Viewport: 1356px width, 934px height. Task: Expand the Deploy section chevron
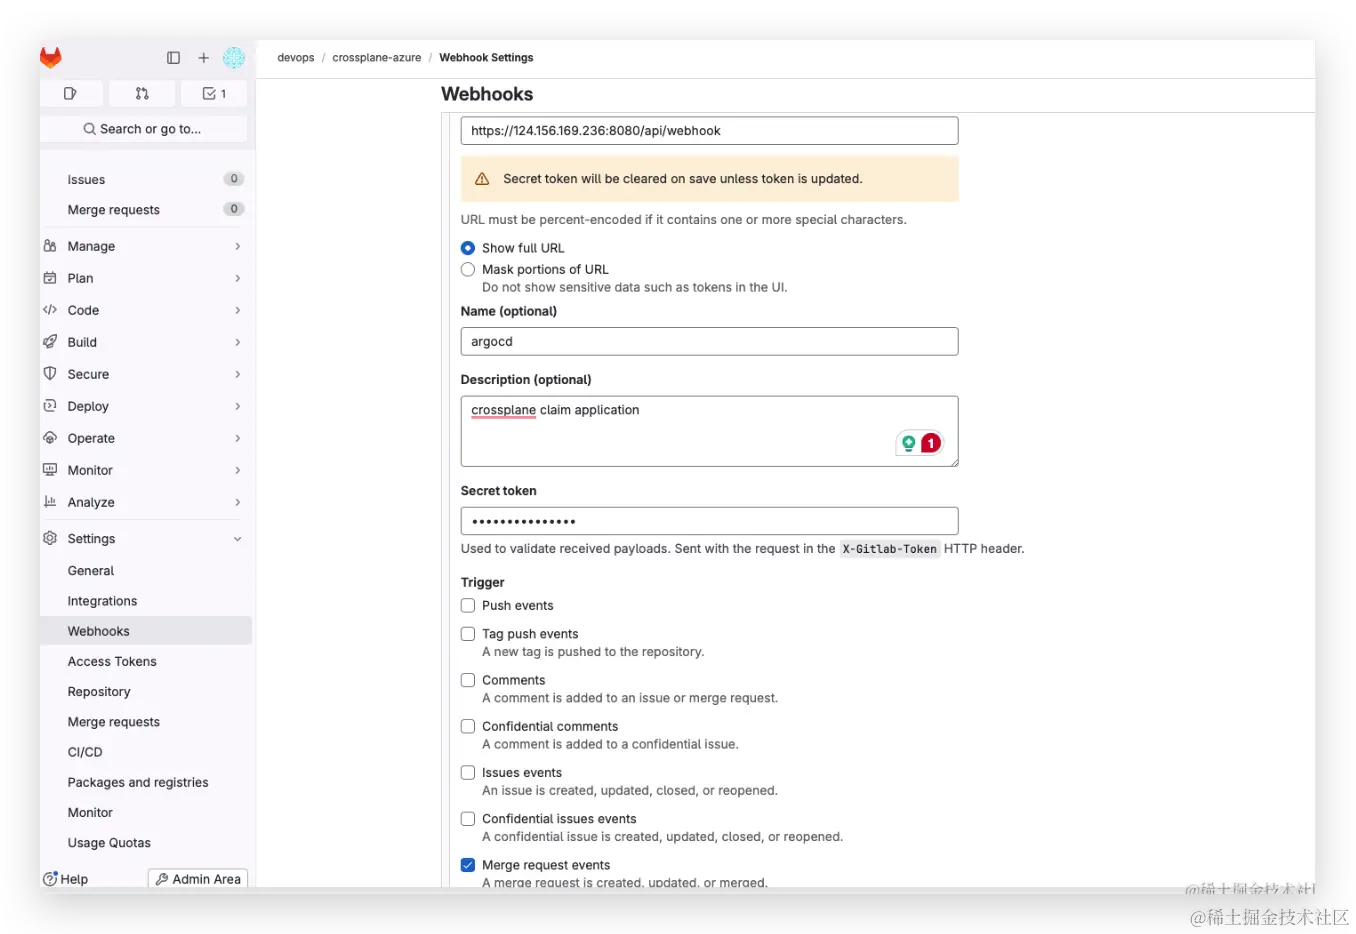point(238,406)
